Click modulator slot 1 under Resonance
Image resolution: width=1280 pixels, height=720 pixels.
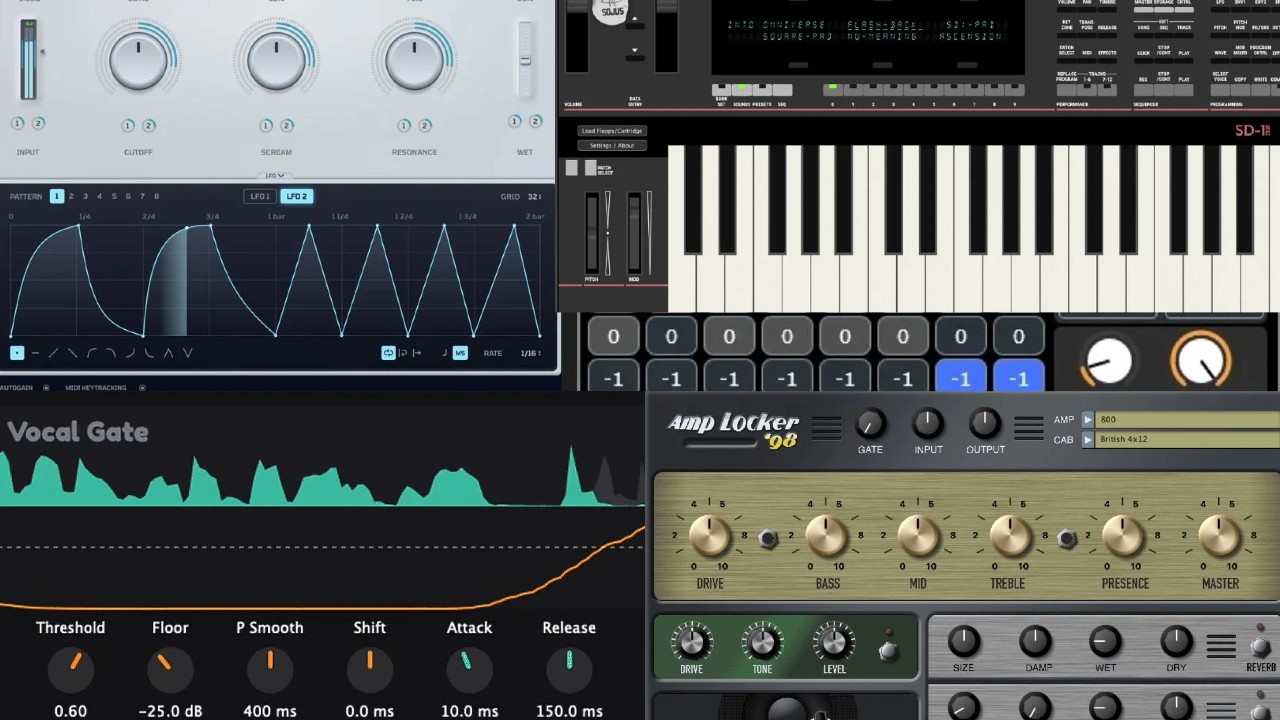point(404,126)
